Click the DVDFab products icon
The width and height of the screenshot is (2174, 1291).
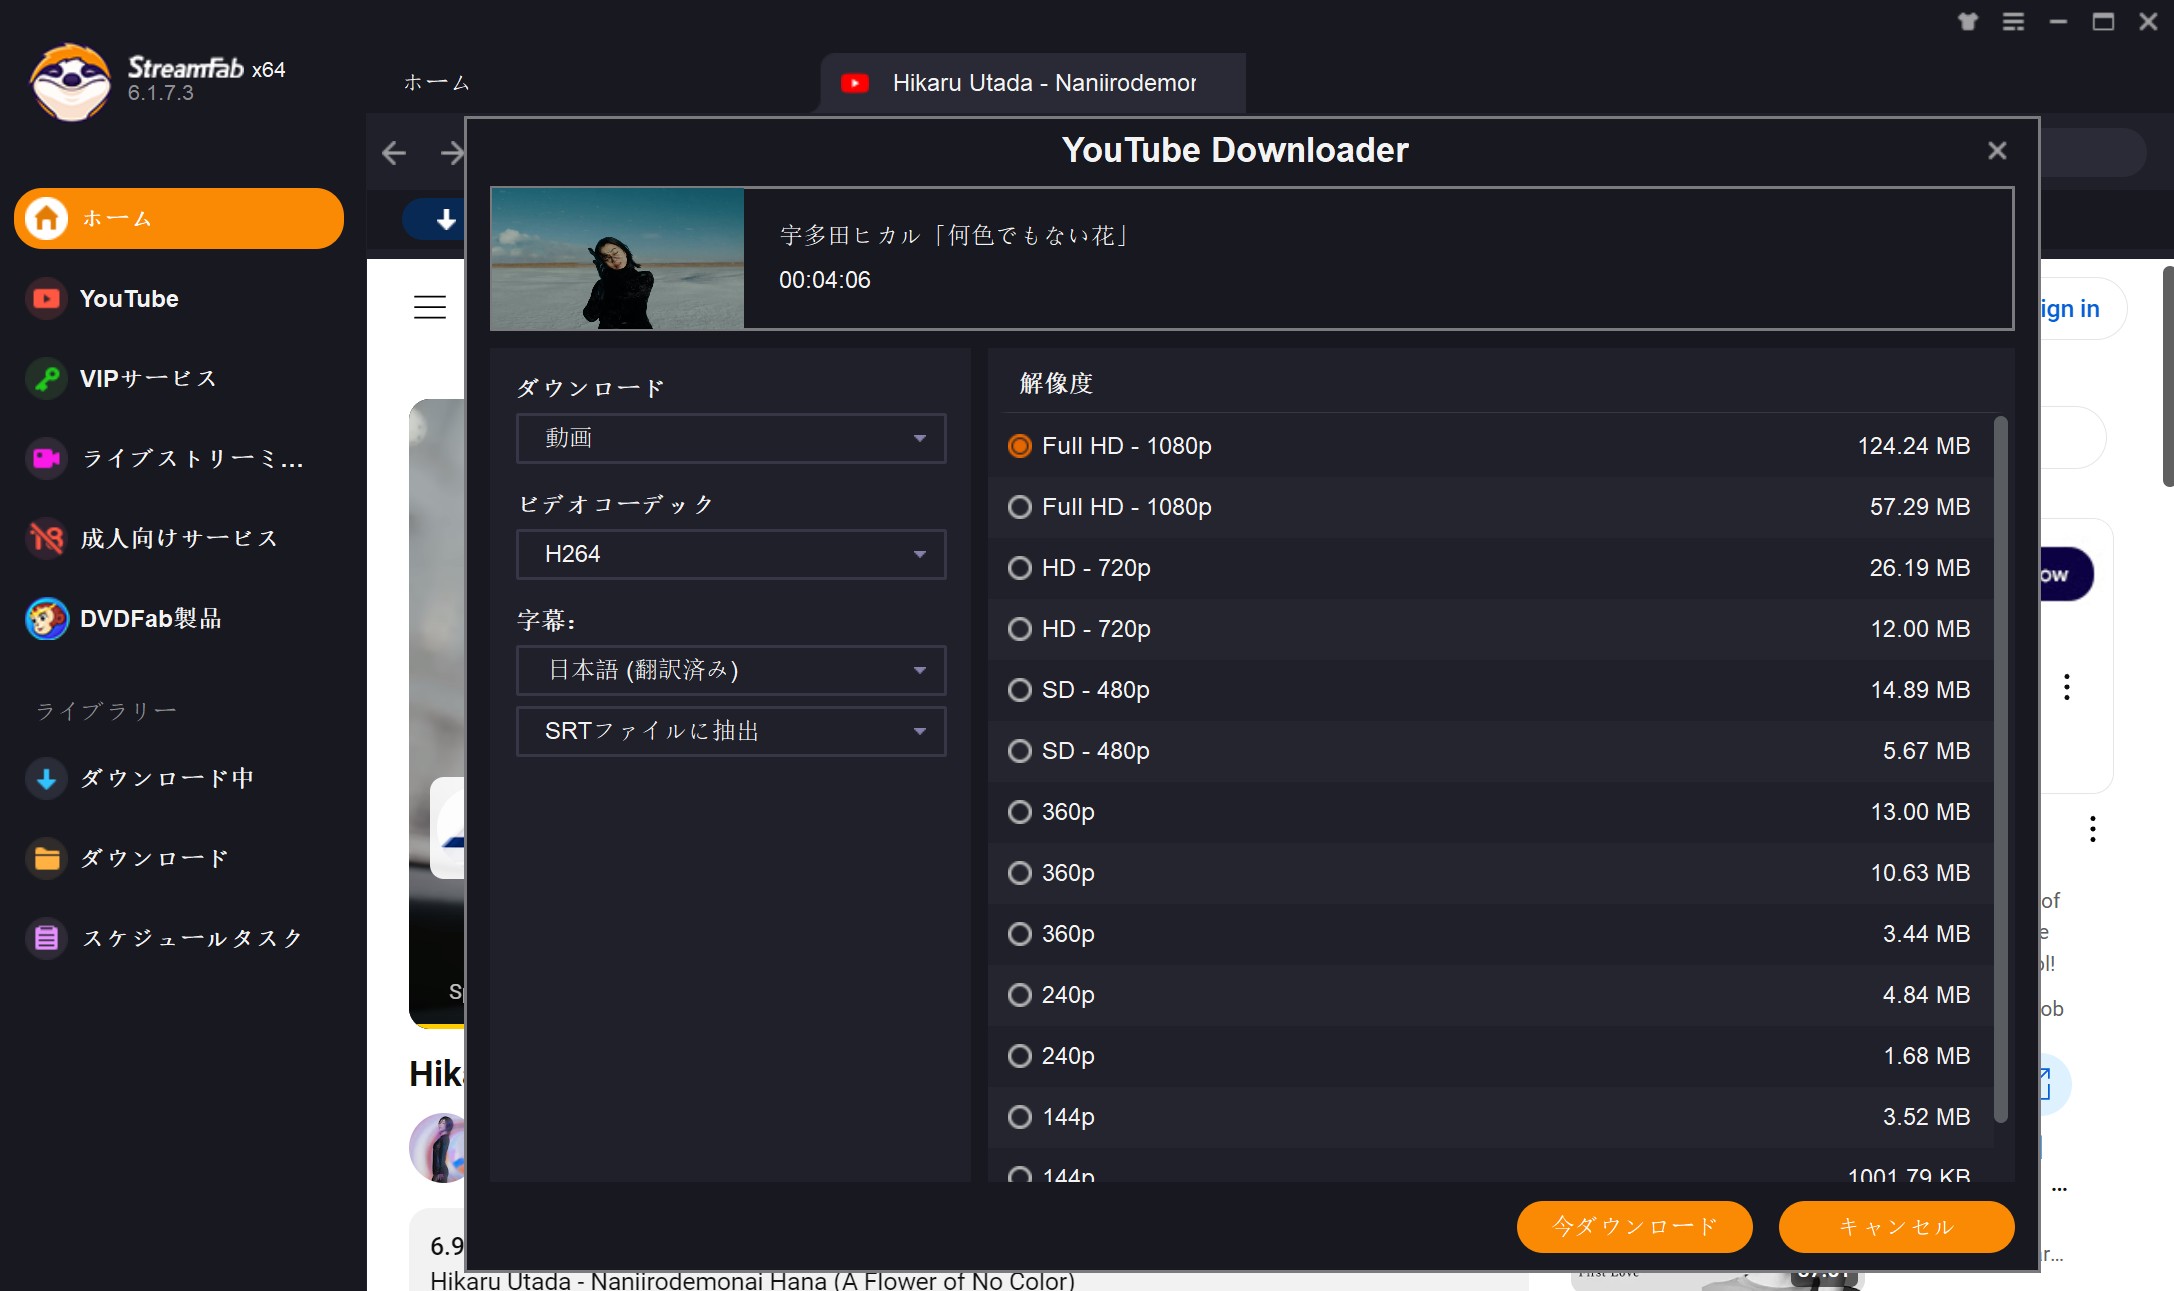(x=46, y=618)
